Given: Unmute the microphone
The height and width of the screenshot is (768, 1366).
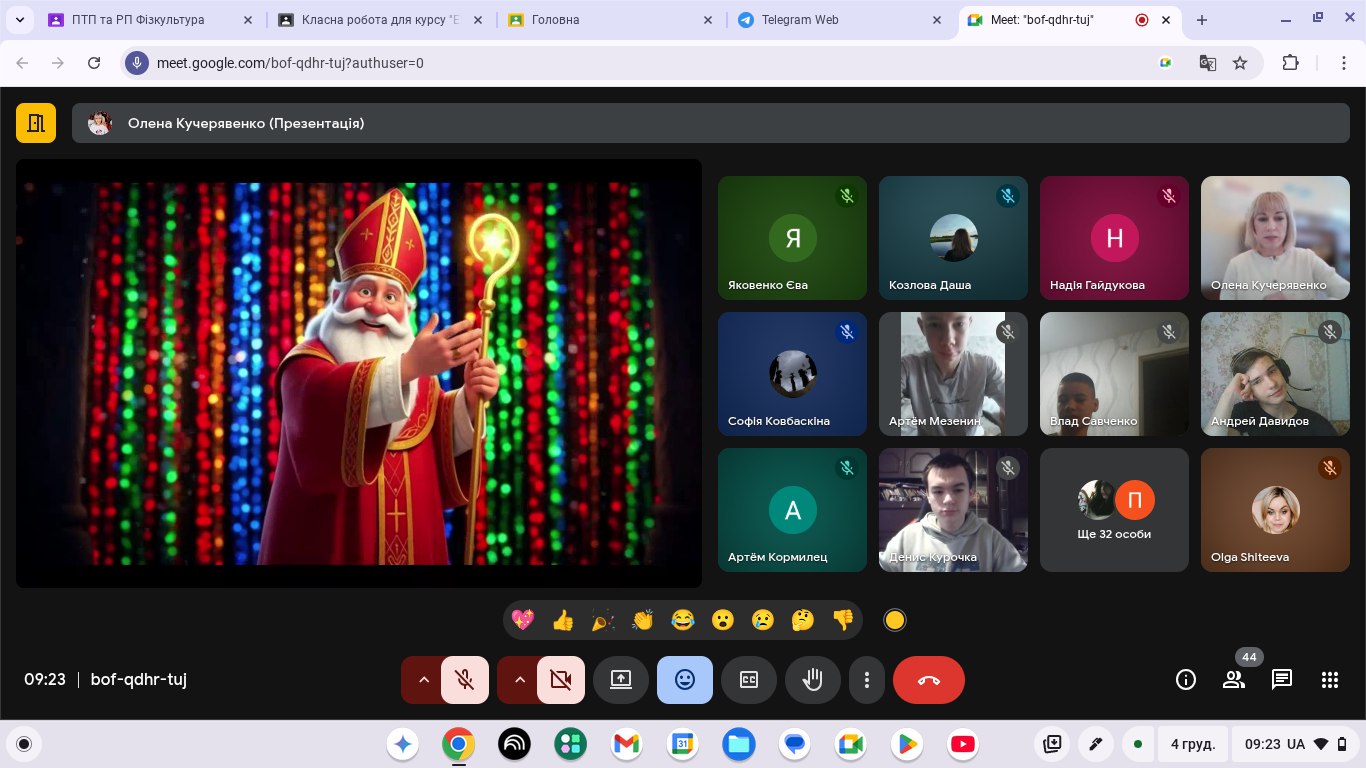Looking at the screenshot, I should 464,680.
